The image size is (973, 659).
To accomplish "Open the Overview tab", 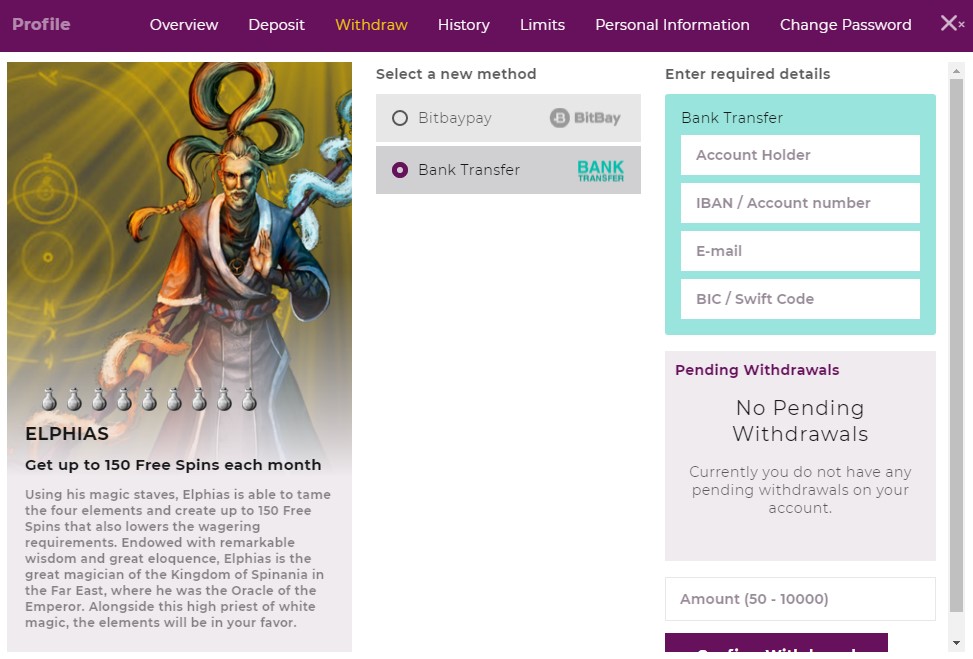I will pos(184,25).
